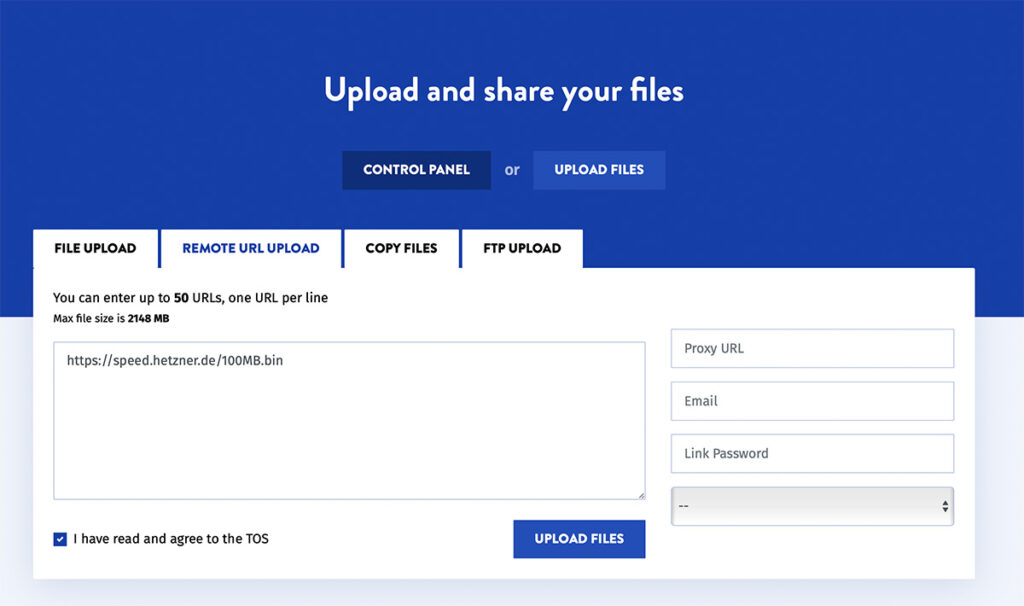Click the dark-blue Upload Files button under the heading

599,170
